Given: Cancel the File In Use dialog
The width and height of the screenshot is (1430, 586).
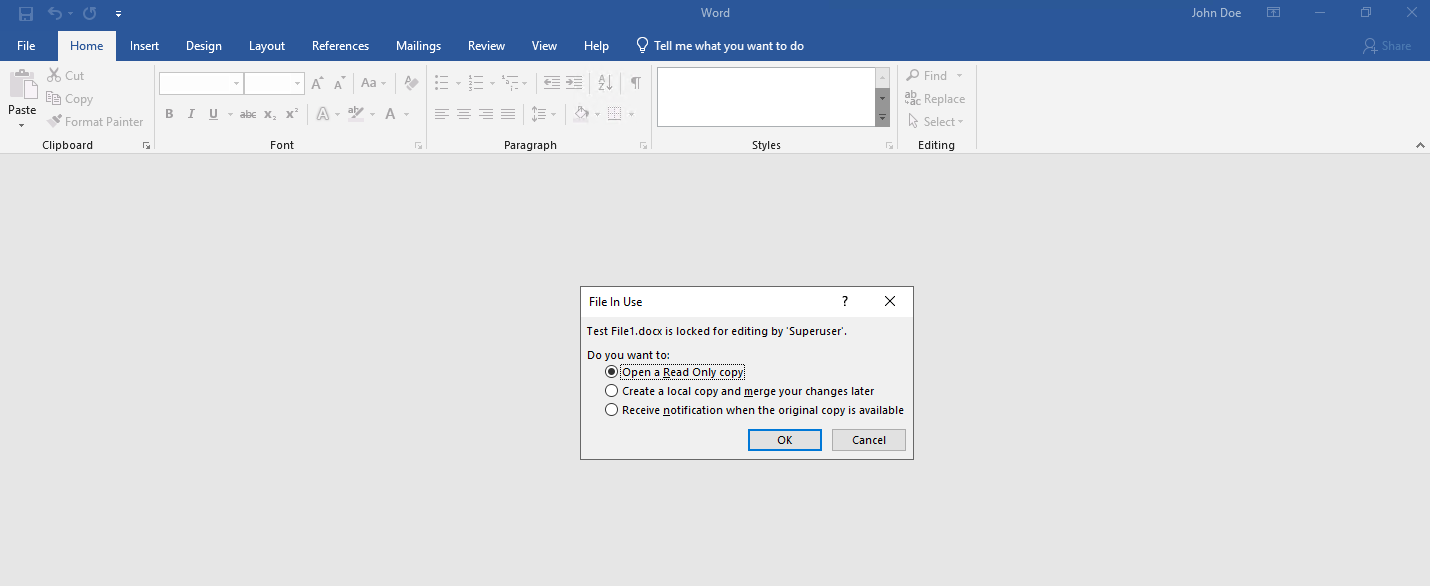Looking at the screenshot, I should pos(868,440).
